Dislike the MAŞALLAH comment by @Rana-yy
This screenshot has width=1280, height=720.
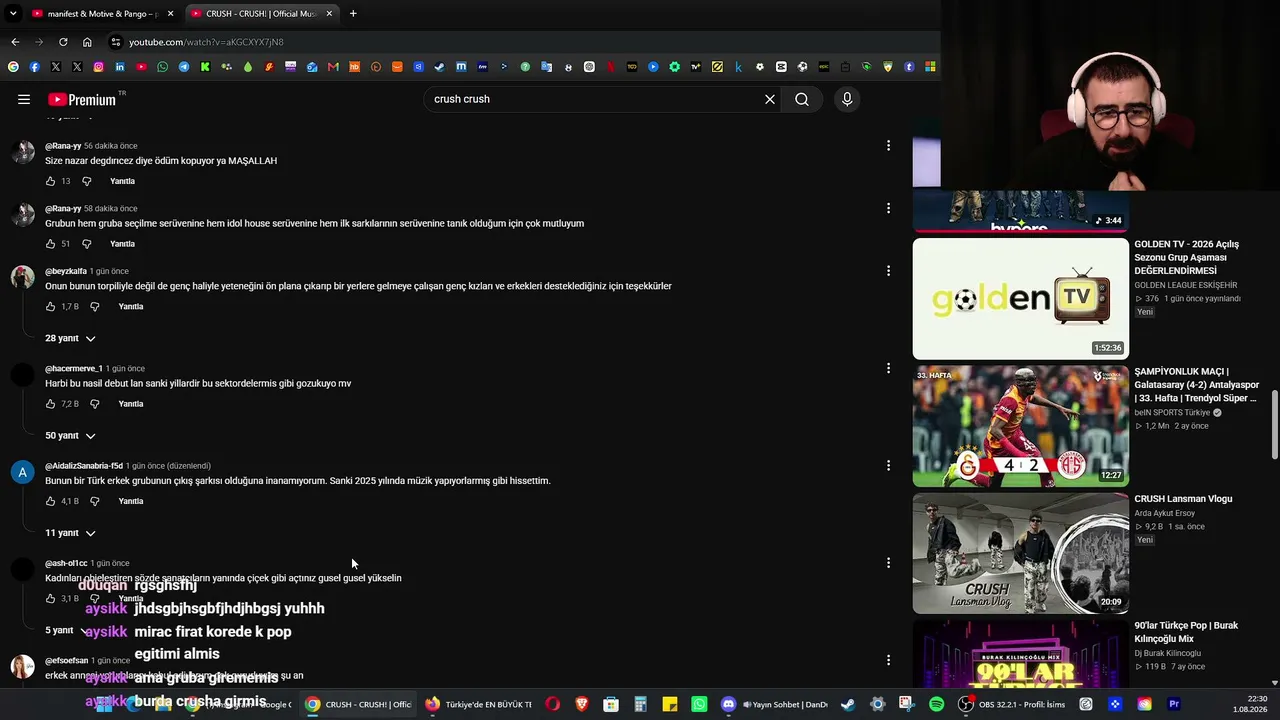pyautogui.click(x=86, y=181)
